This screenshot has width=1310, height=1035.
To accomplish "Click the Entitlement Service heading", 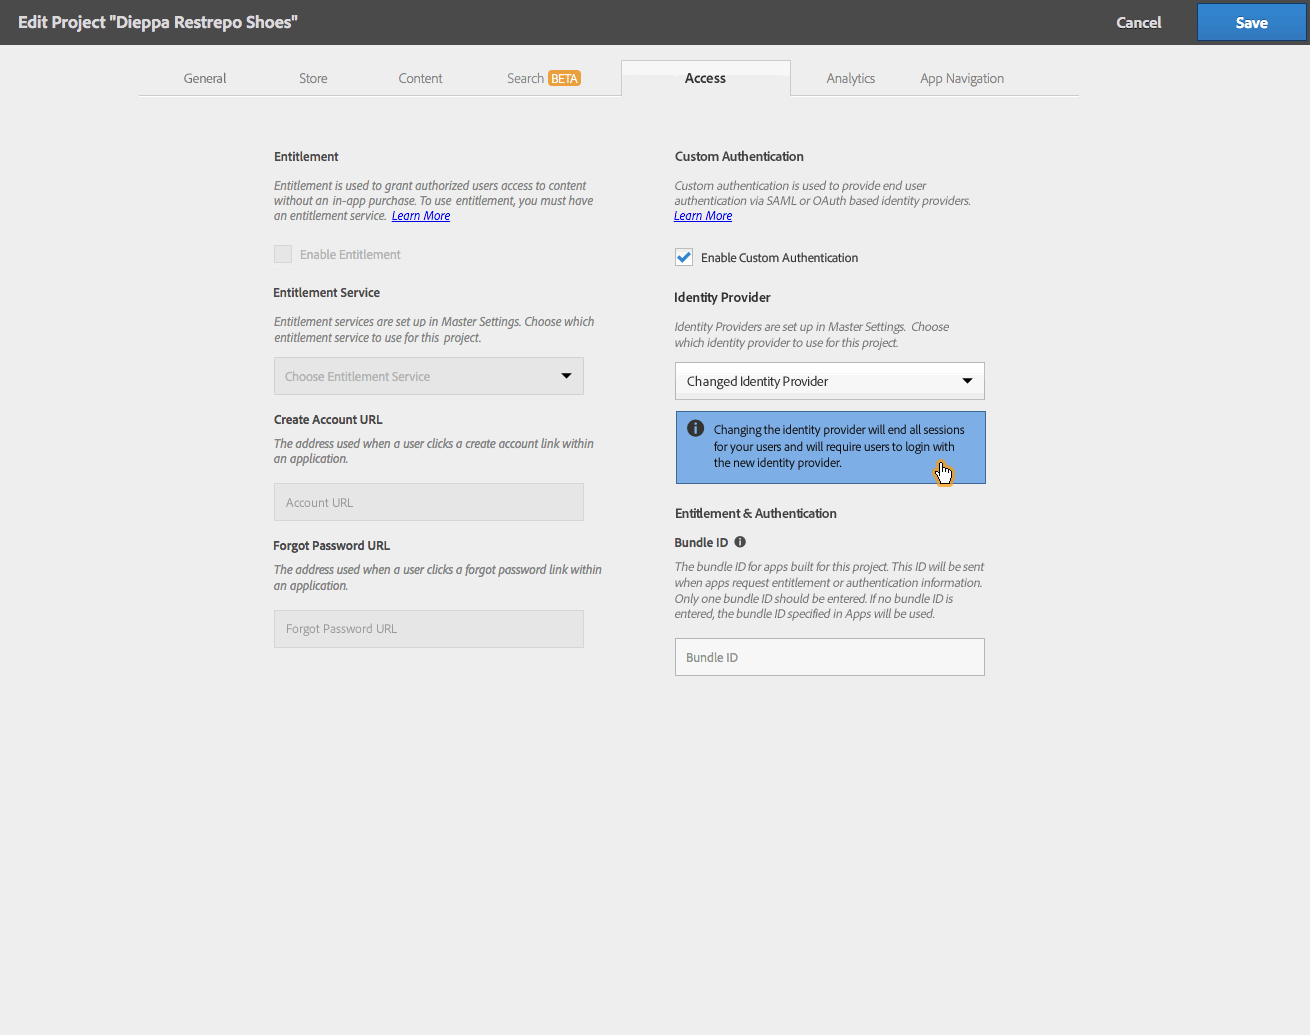I will [327, 292].
